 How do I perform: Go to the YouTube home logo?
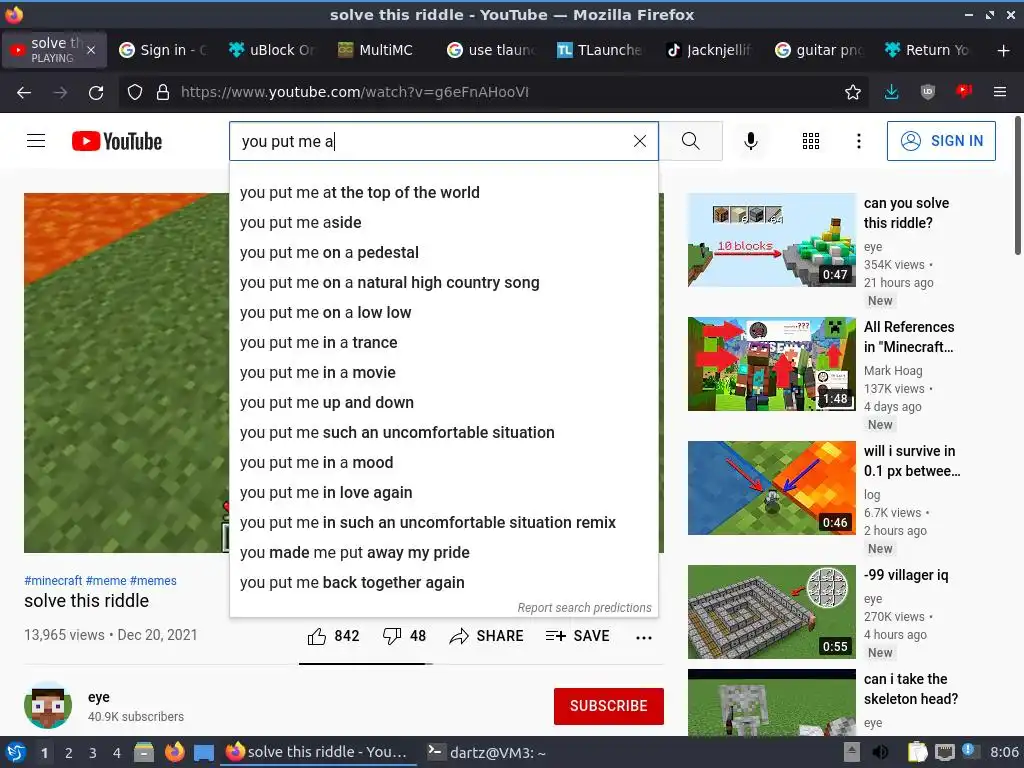(117, 141)
